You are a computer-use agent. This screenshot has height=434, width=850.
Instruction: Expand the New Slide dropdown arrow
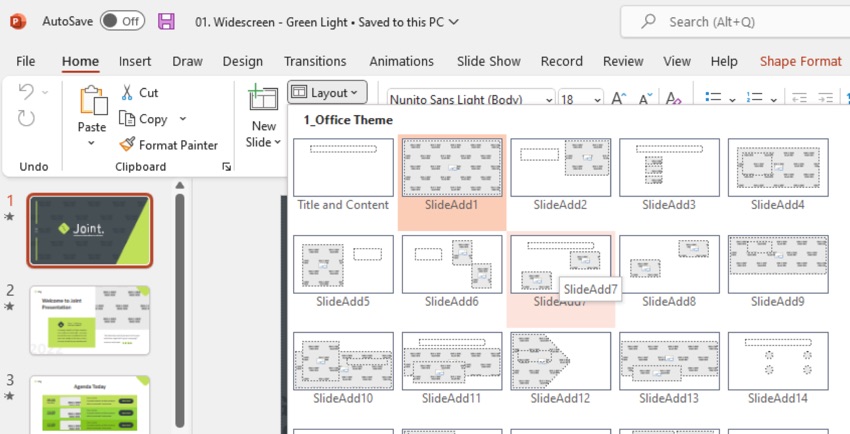pos(278,142)
